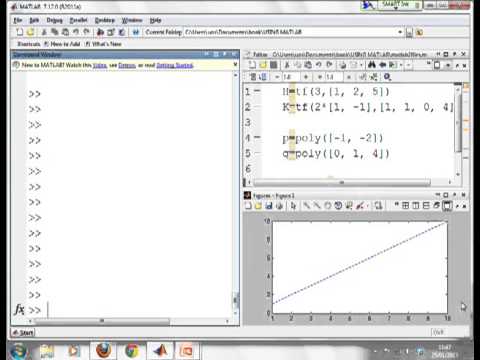Viewport: 480px width, 360px height.
Task: Expand the Editor Run button dropdown arrow
Action: [401, 65]
